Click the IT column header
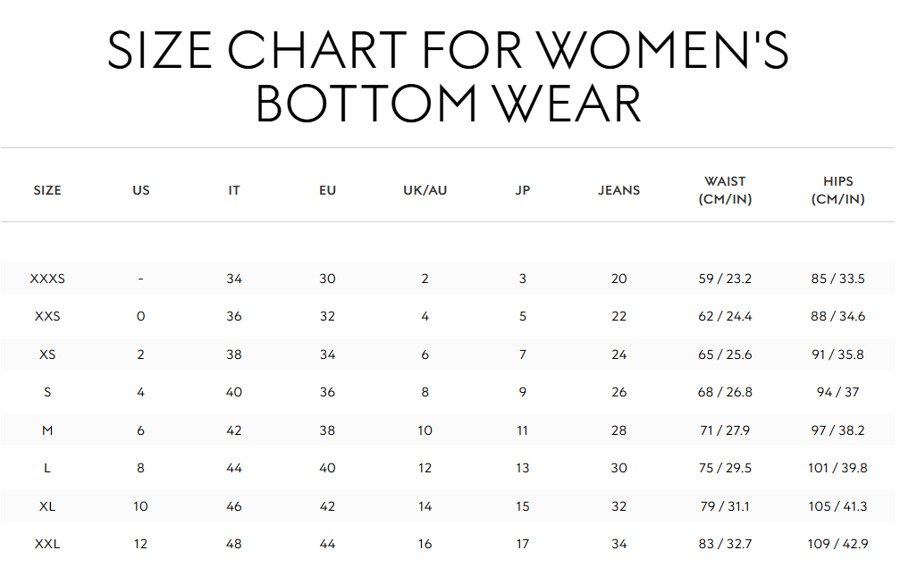 (234, 191)
